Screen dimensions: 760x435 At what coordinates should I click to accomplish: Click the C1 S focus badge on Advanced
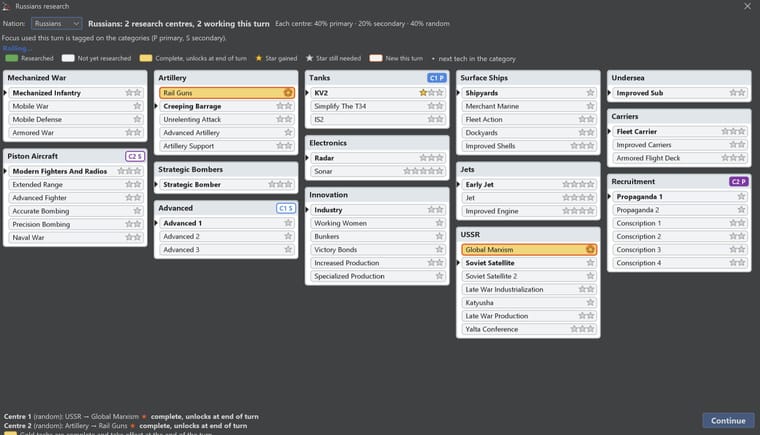pyautogui.click(x=286, y=208)
